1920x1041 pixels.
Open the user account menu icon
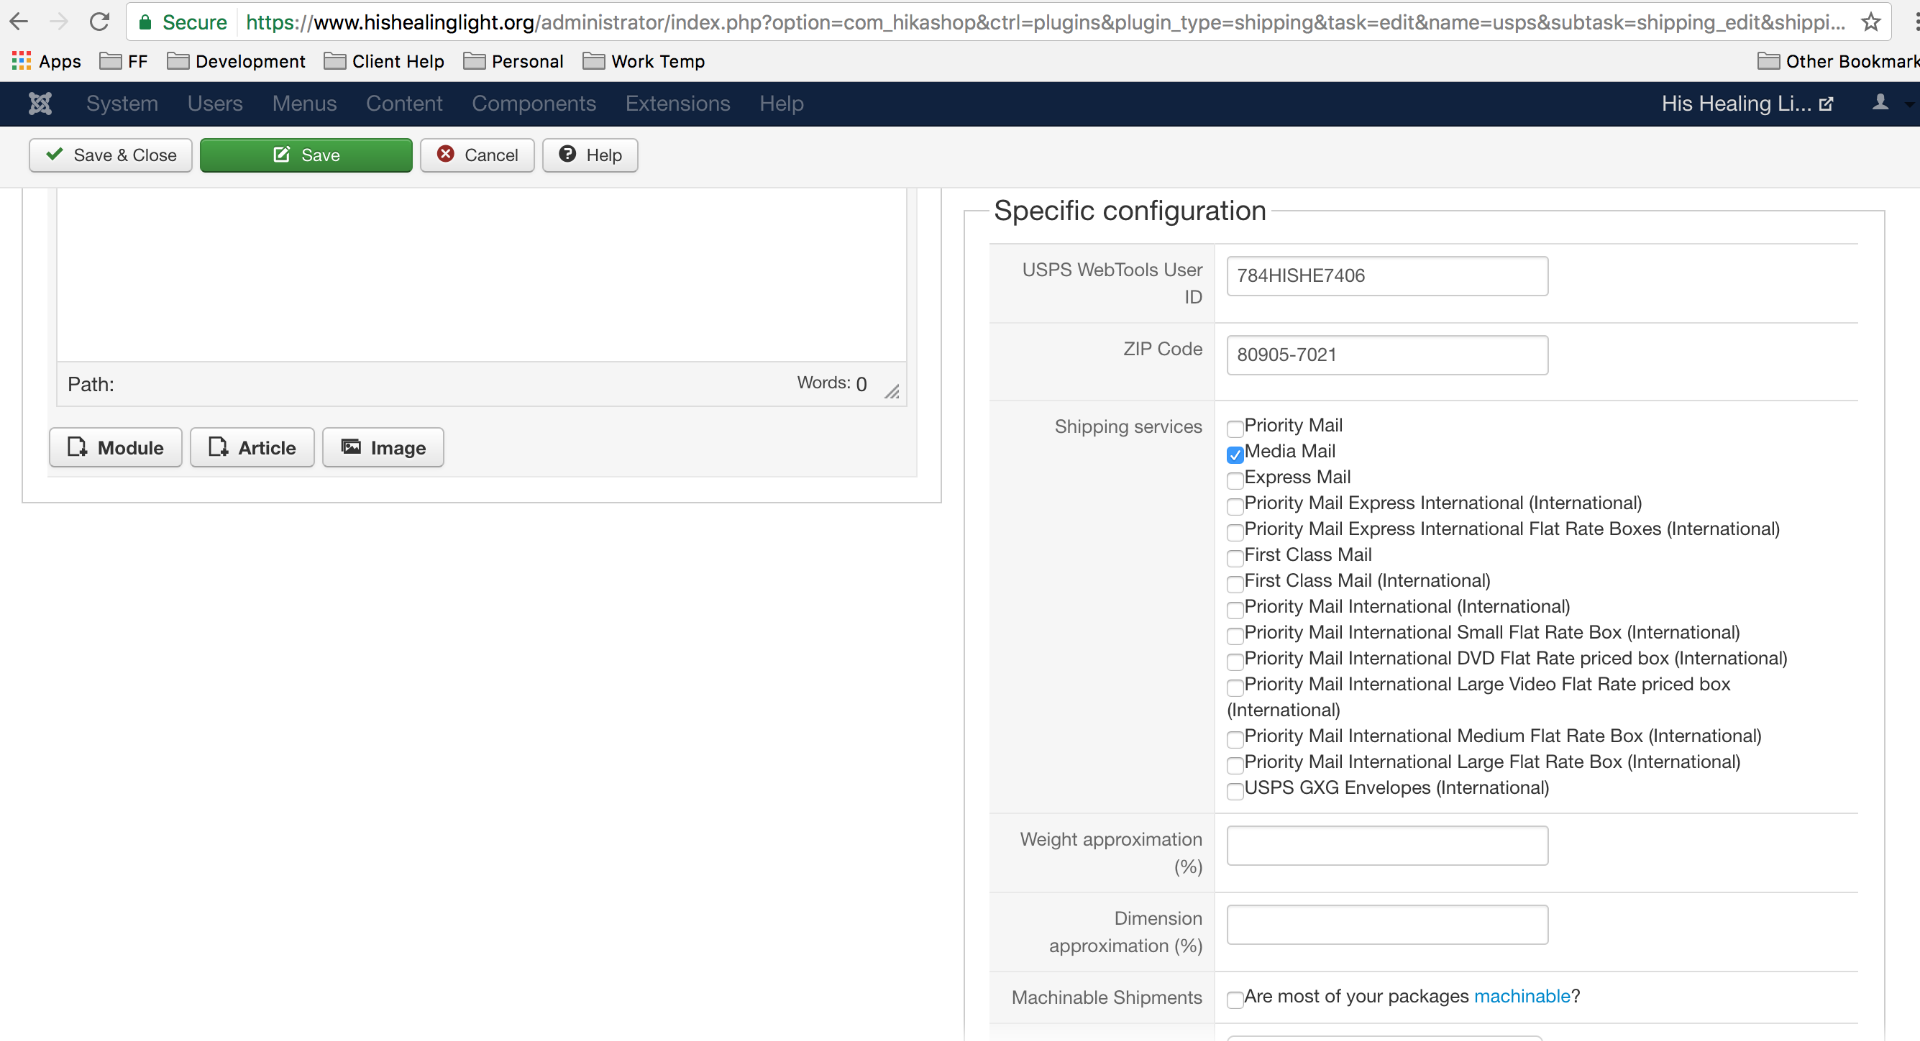click(x=1881, y=103)
